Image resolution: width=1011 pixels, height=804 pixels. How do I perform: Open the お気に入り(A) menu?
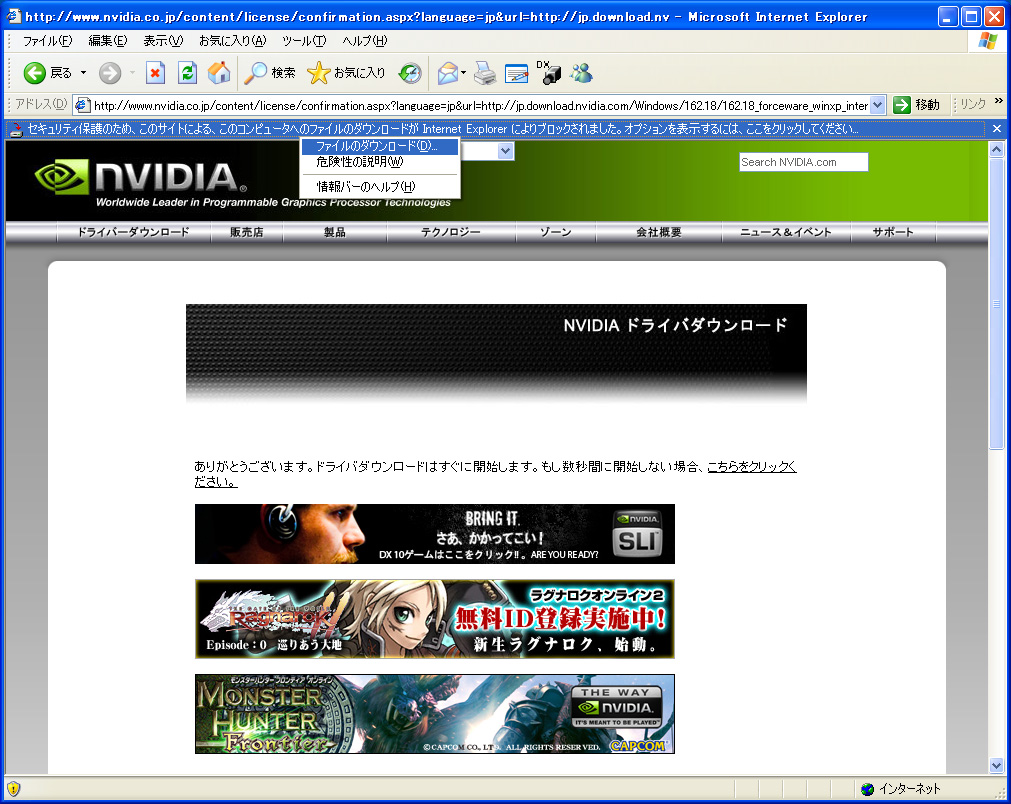click(x=232, y=41)
